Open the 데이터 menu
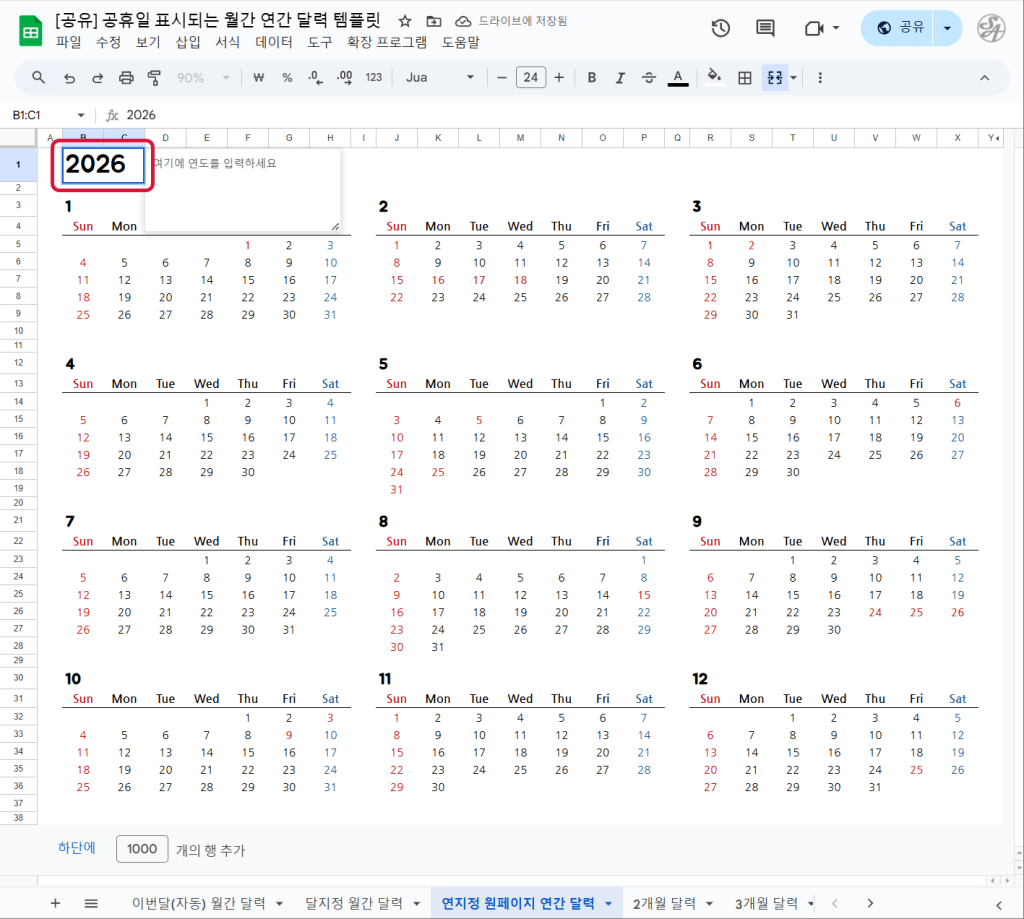 274,42
